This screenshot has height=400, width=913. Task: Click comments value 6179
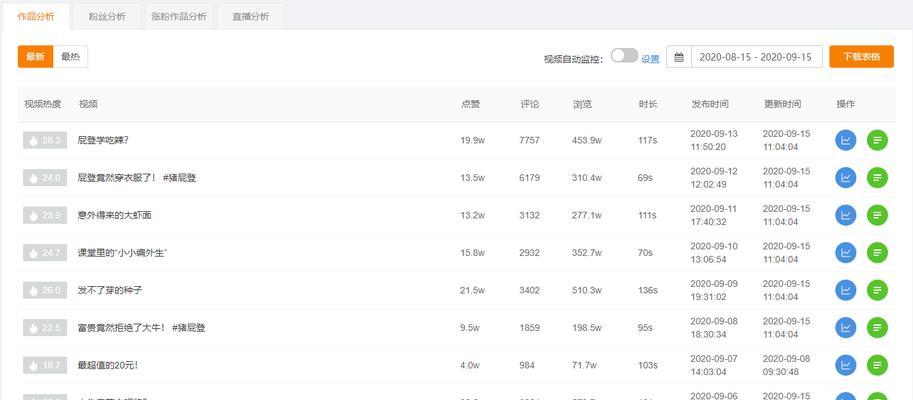529,178
